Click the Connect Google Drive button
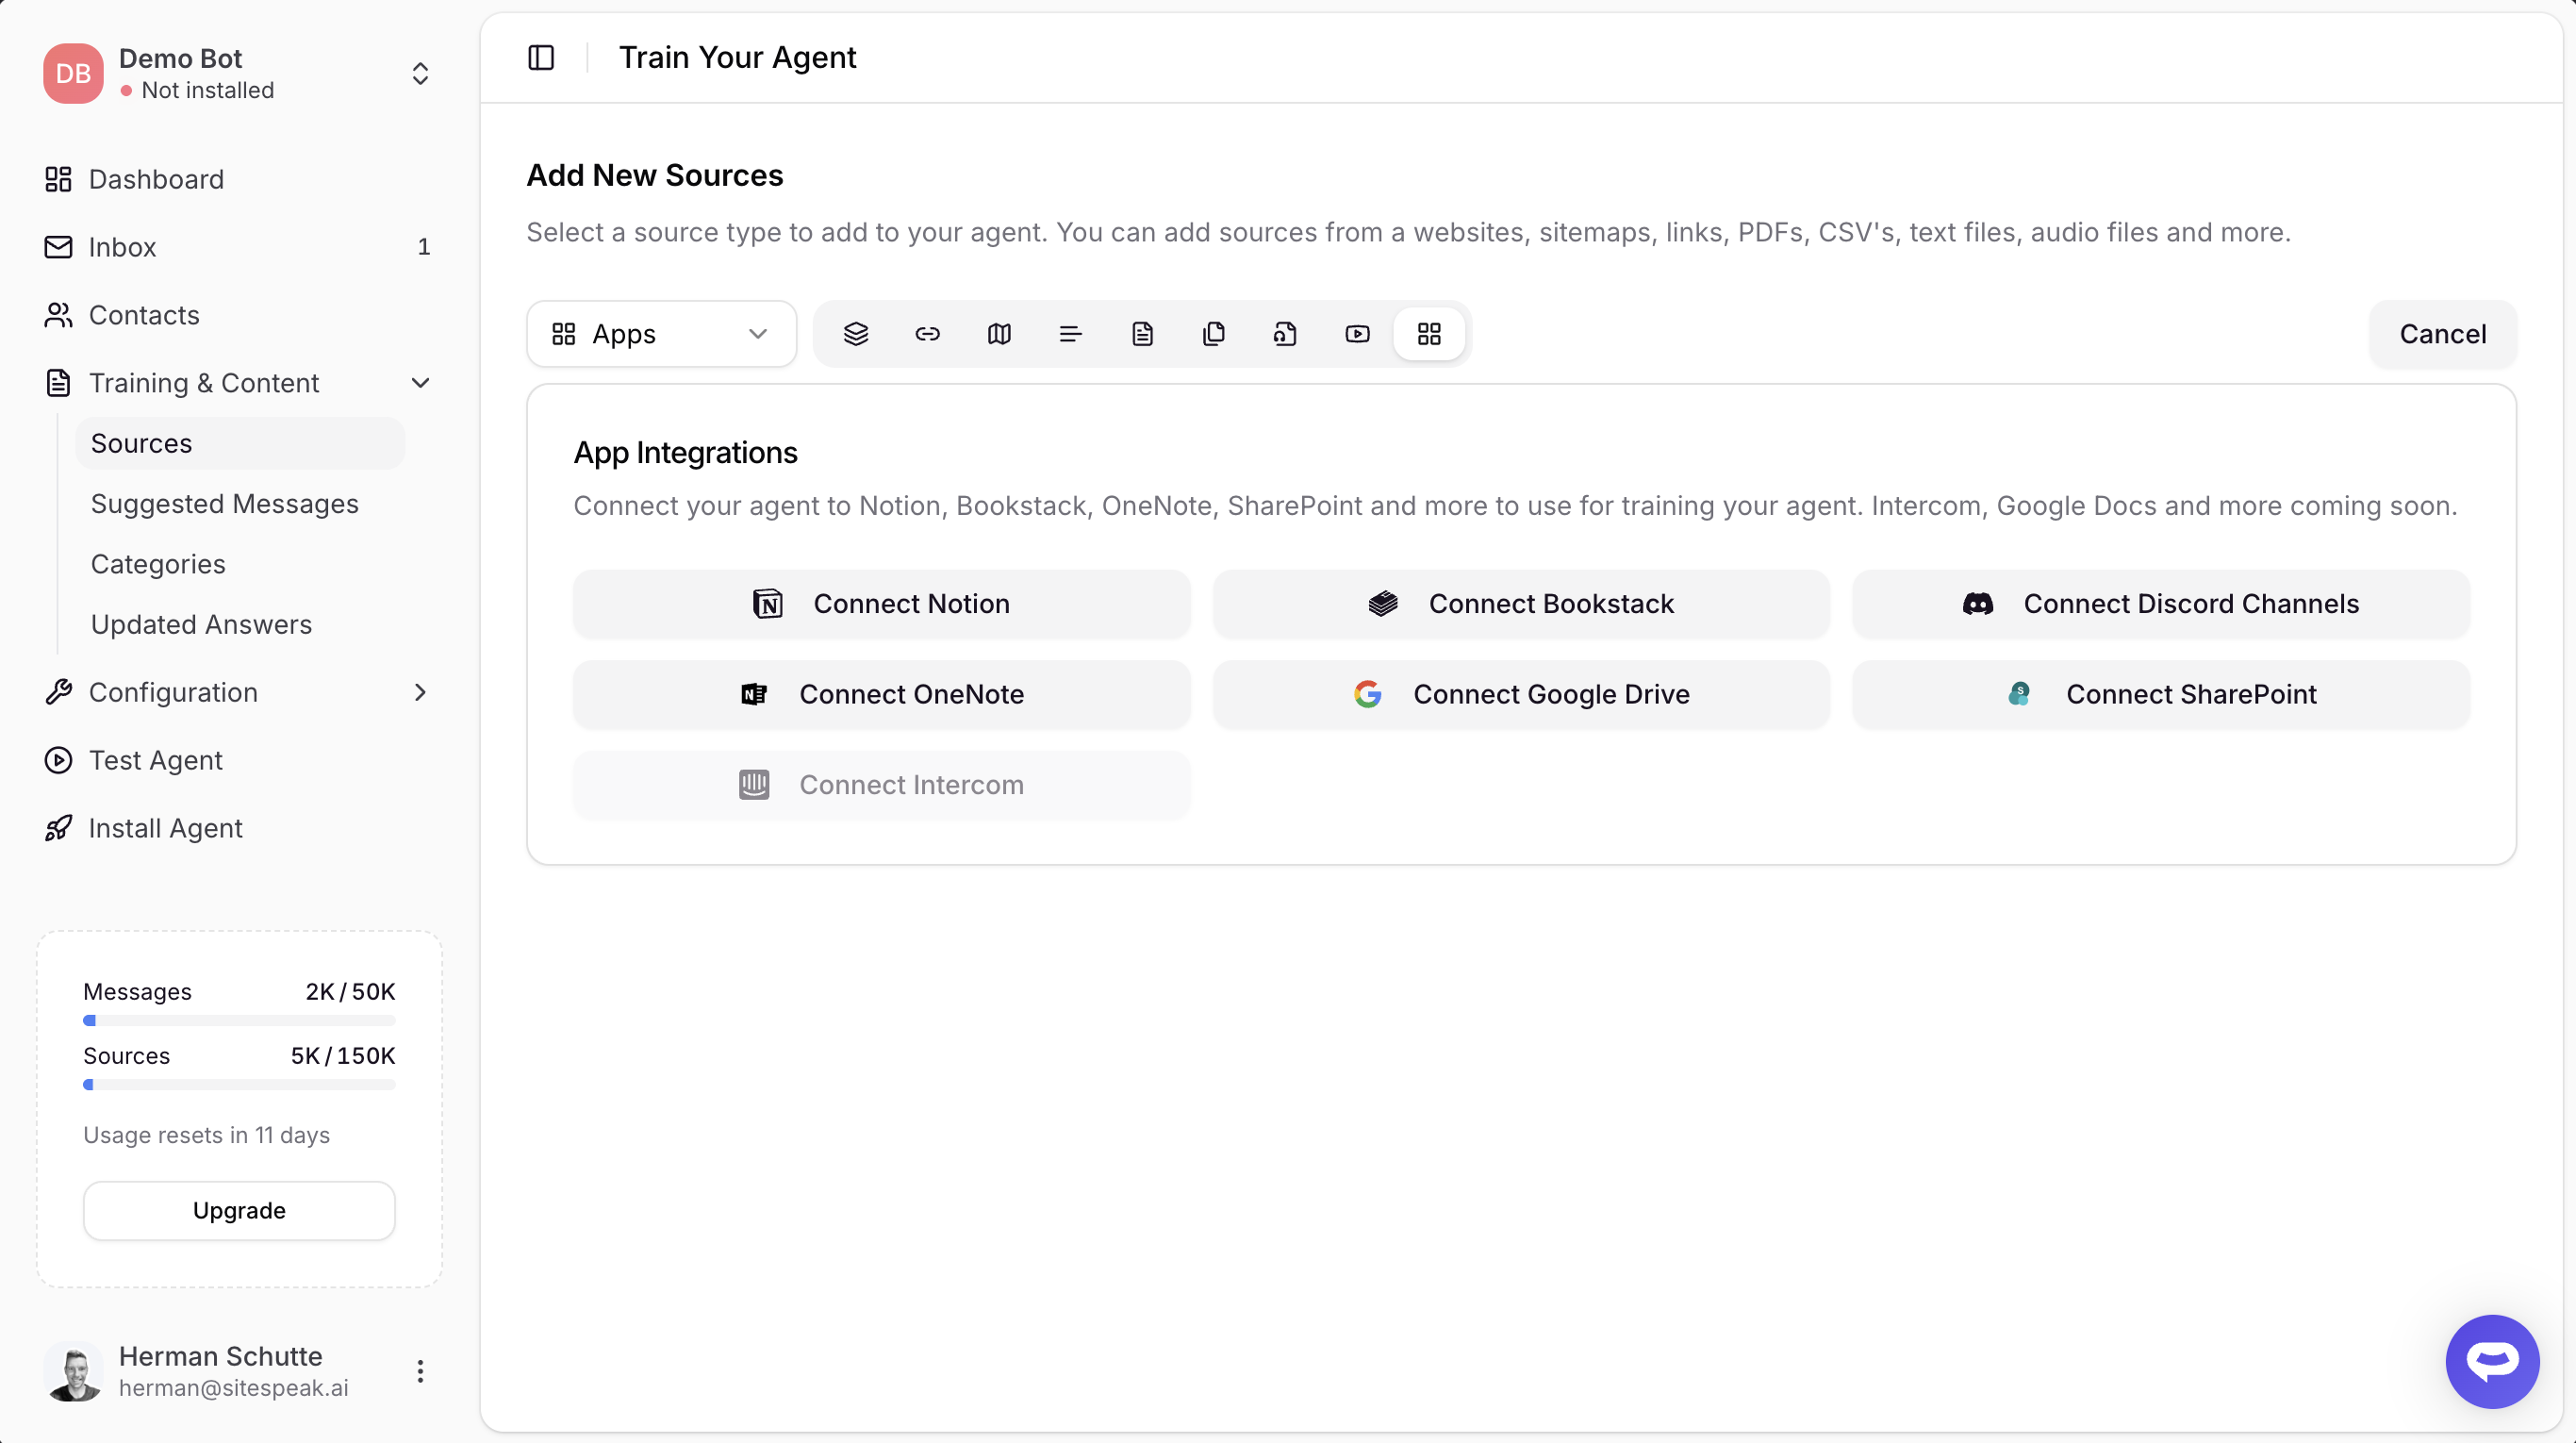The height and width of the screenshot is (1443, 2576). [x=1521, y=694]
